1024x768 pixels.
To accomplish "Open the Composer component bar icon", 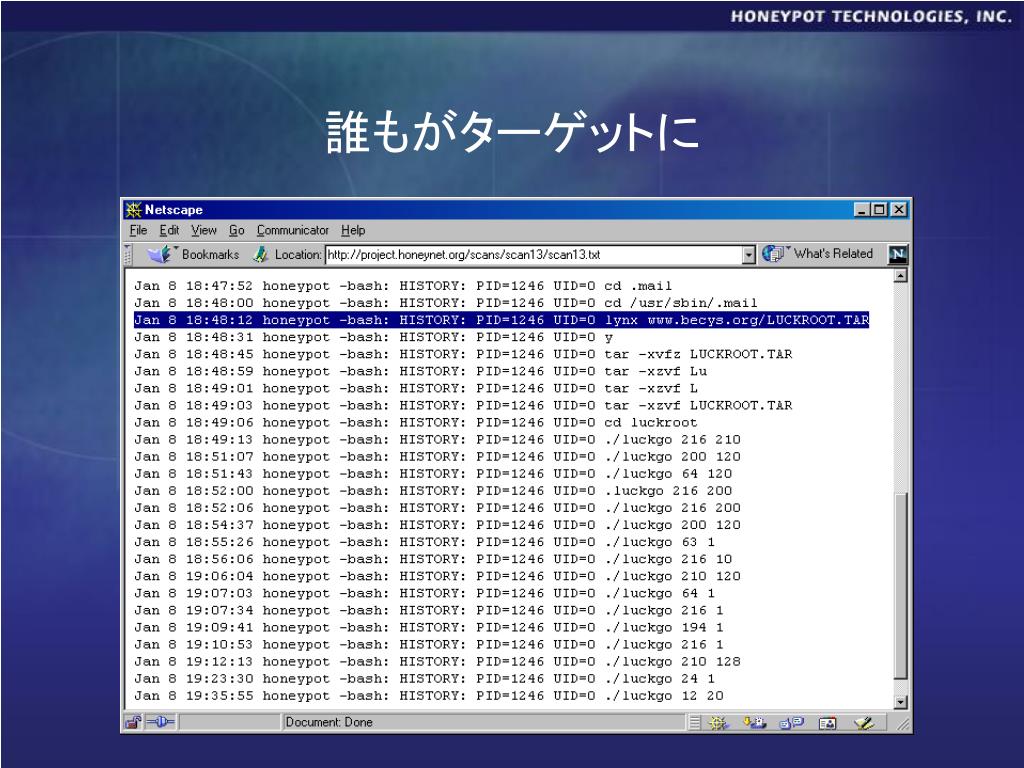I will tap(864, 723).
